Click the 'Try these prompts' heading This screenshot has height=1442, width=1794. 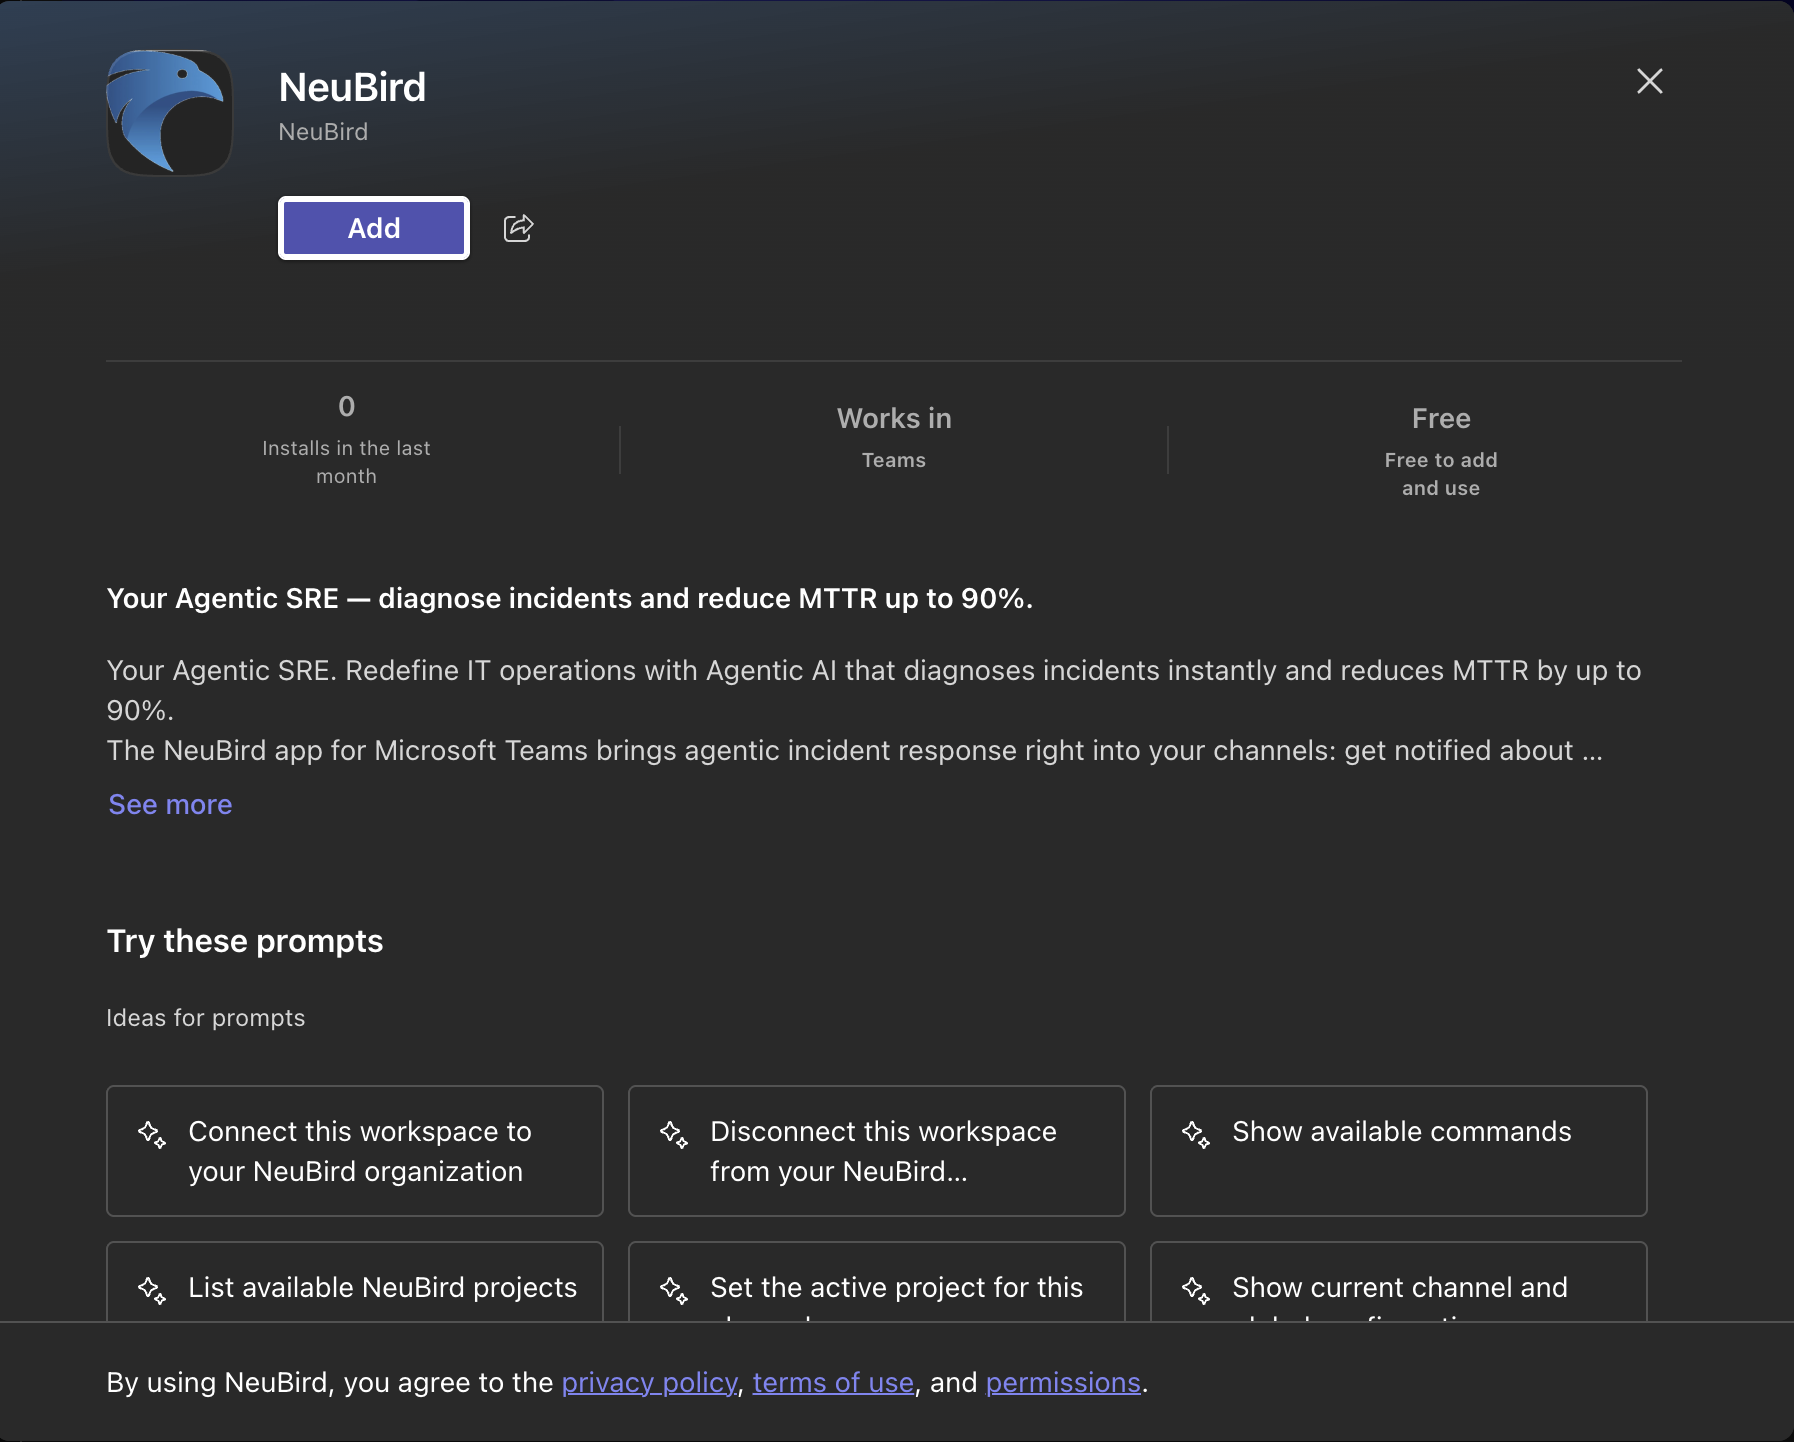tap(245, 941)
